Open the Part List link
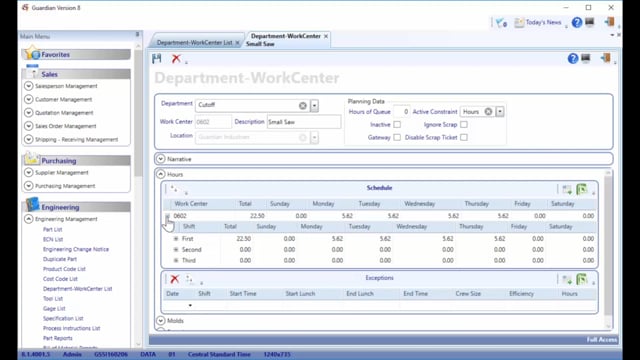Viewport: 640px width, 360px height. pyautogui.click(x=53, y=229)
